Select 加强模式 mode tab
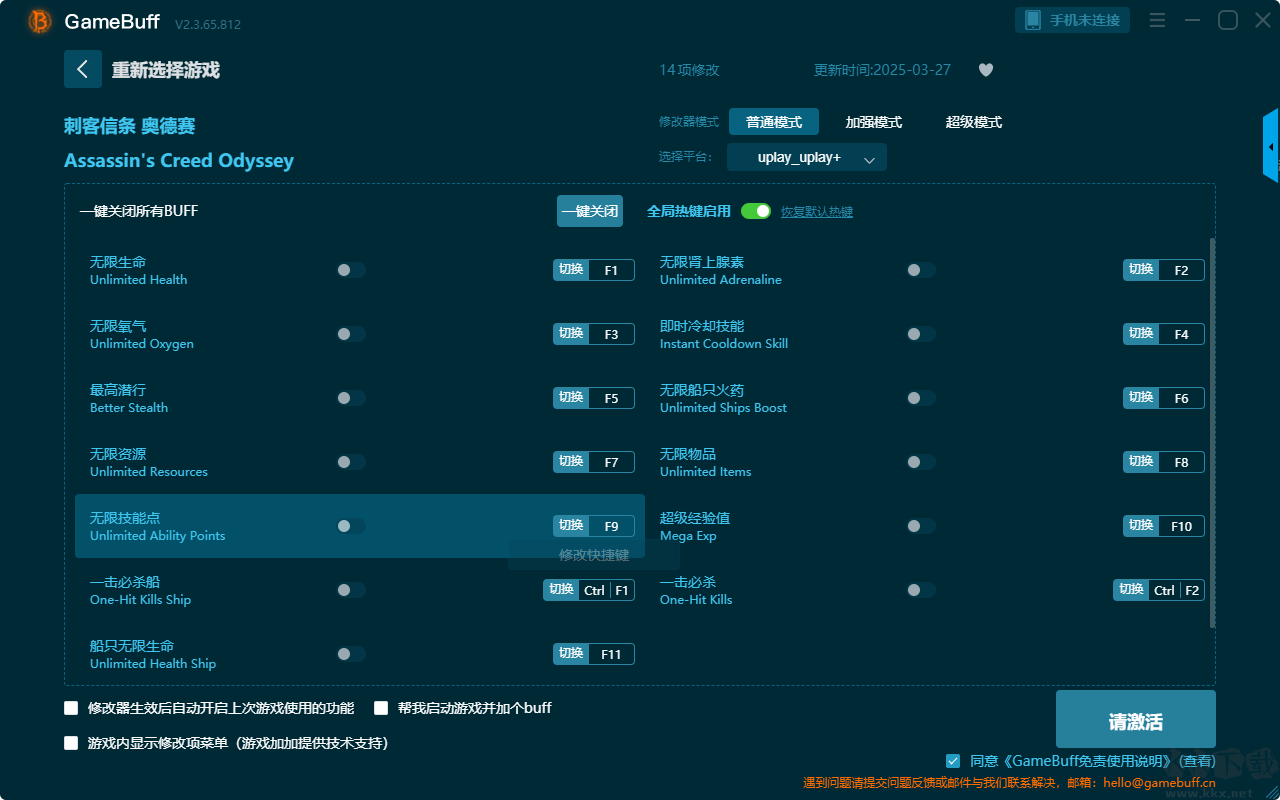The width and height of the screenshot is (1280, 800). 874,122
